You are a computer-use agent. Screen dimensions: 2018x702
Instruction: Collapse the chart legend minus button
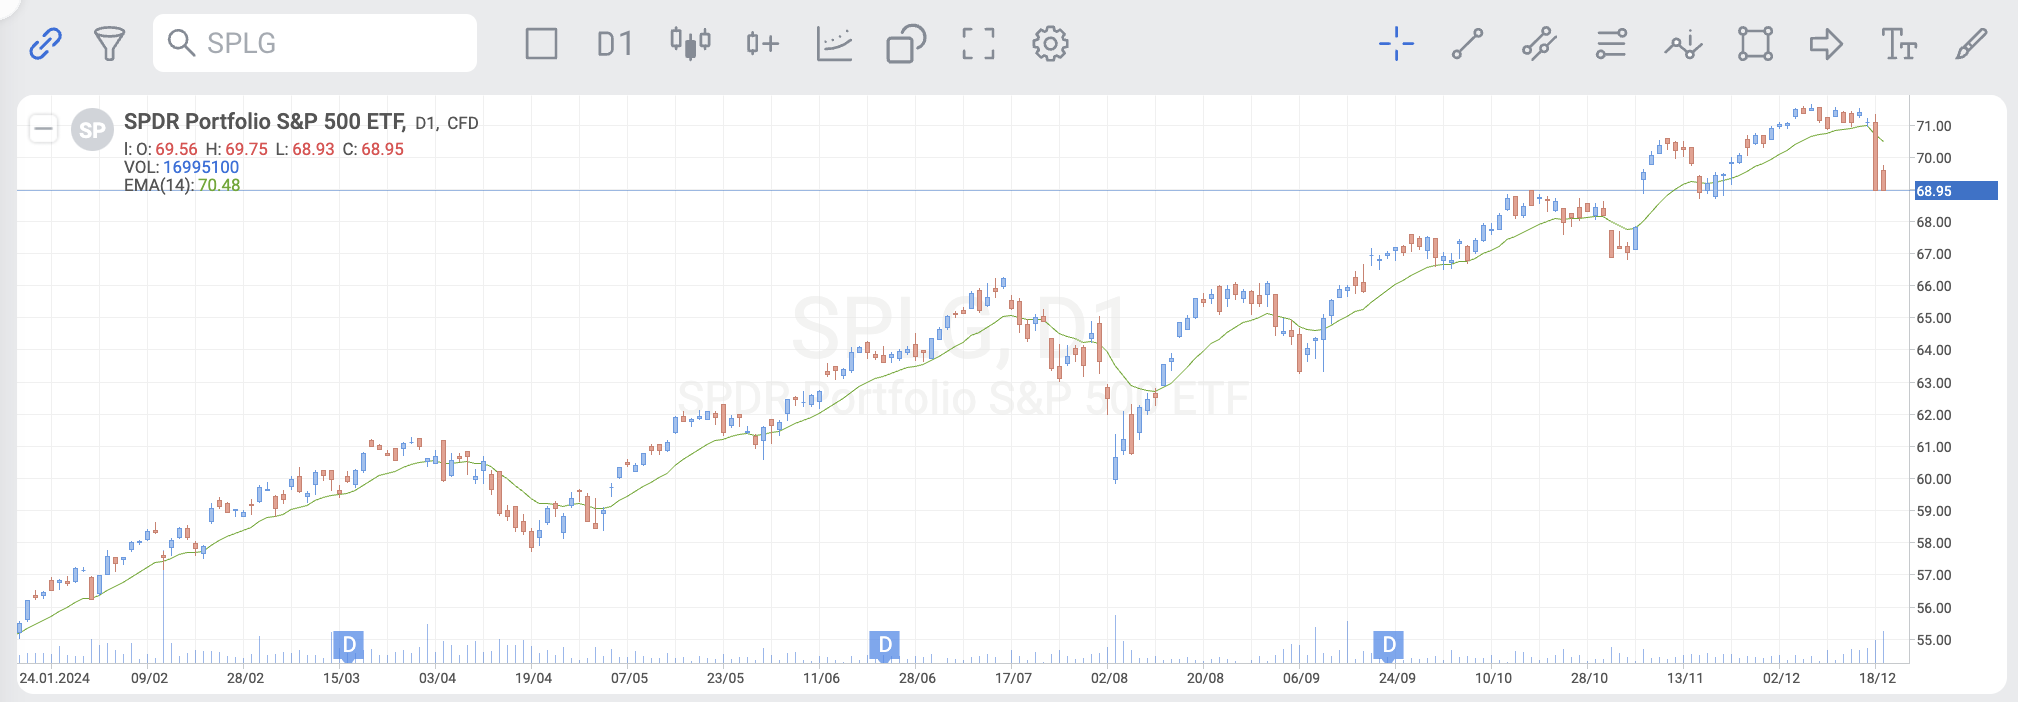(43, 129)
